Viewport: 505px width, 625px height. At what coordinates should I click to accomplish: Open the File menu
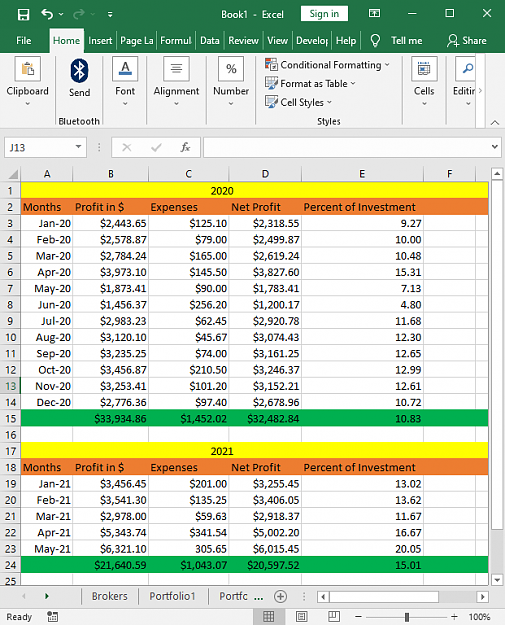[24, 41]
